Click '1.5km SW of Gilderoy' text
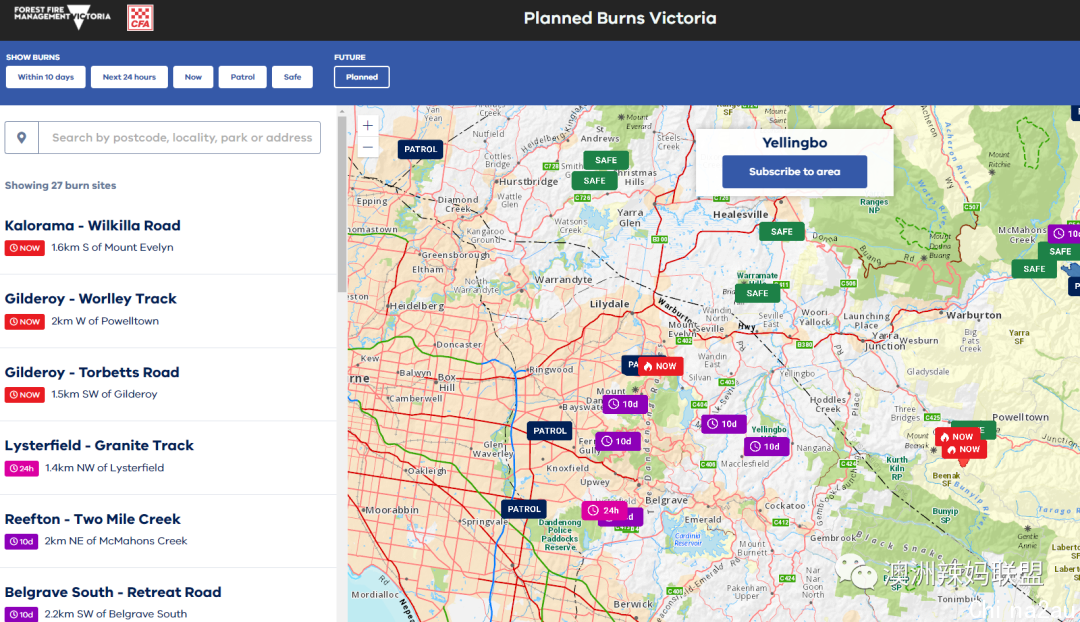The width and height of the screenshot is (1080, 622). pos(104,394)
